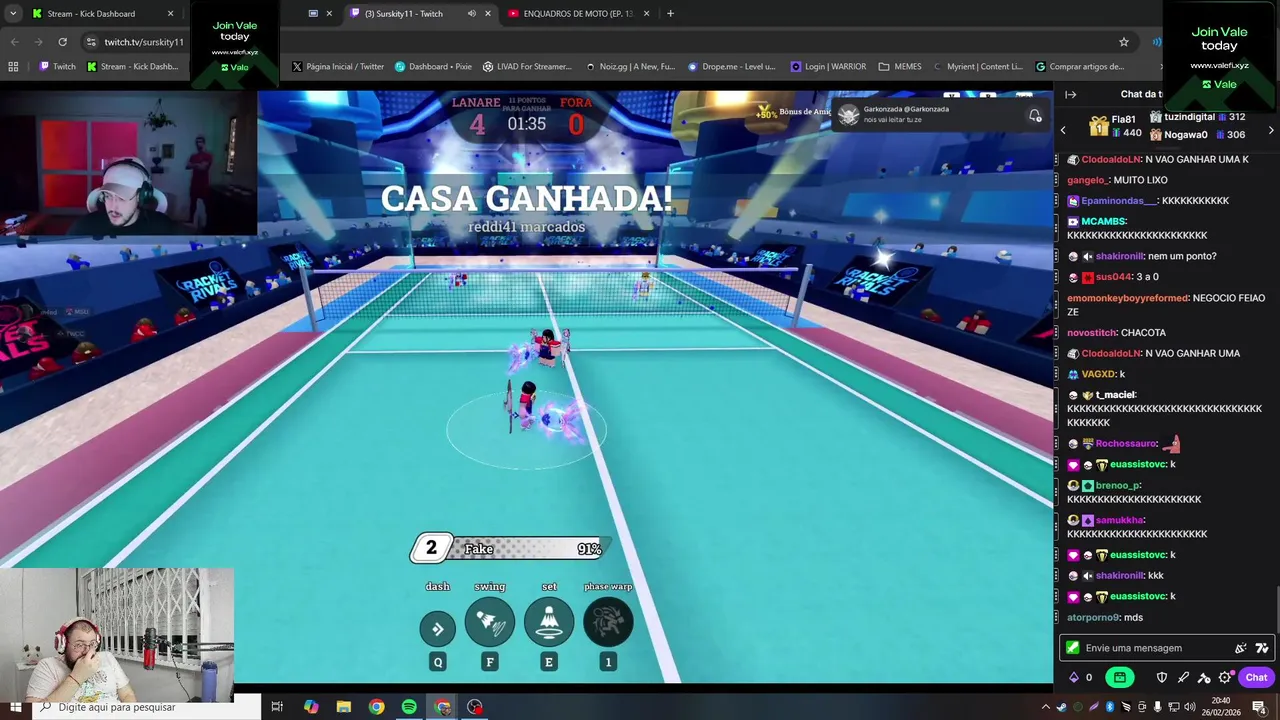Click username samukkha in chat

(1119, 520)
